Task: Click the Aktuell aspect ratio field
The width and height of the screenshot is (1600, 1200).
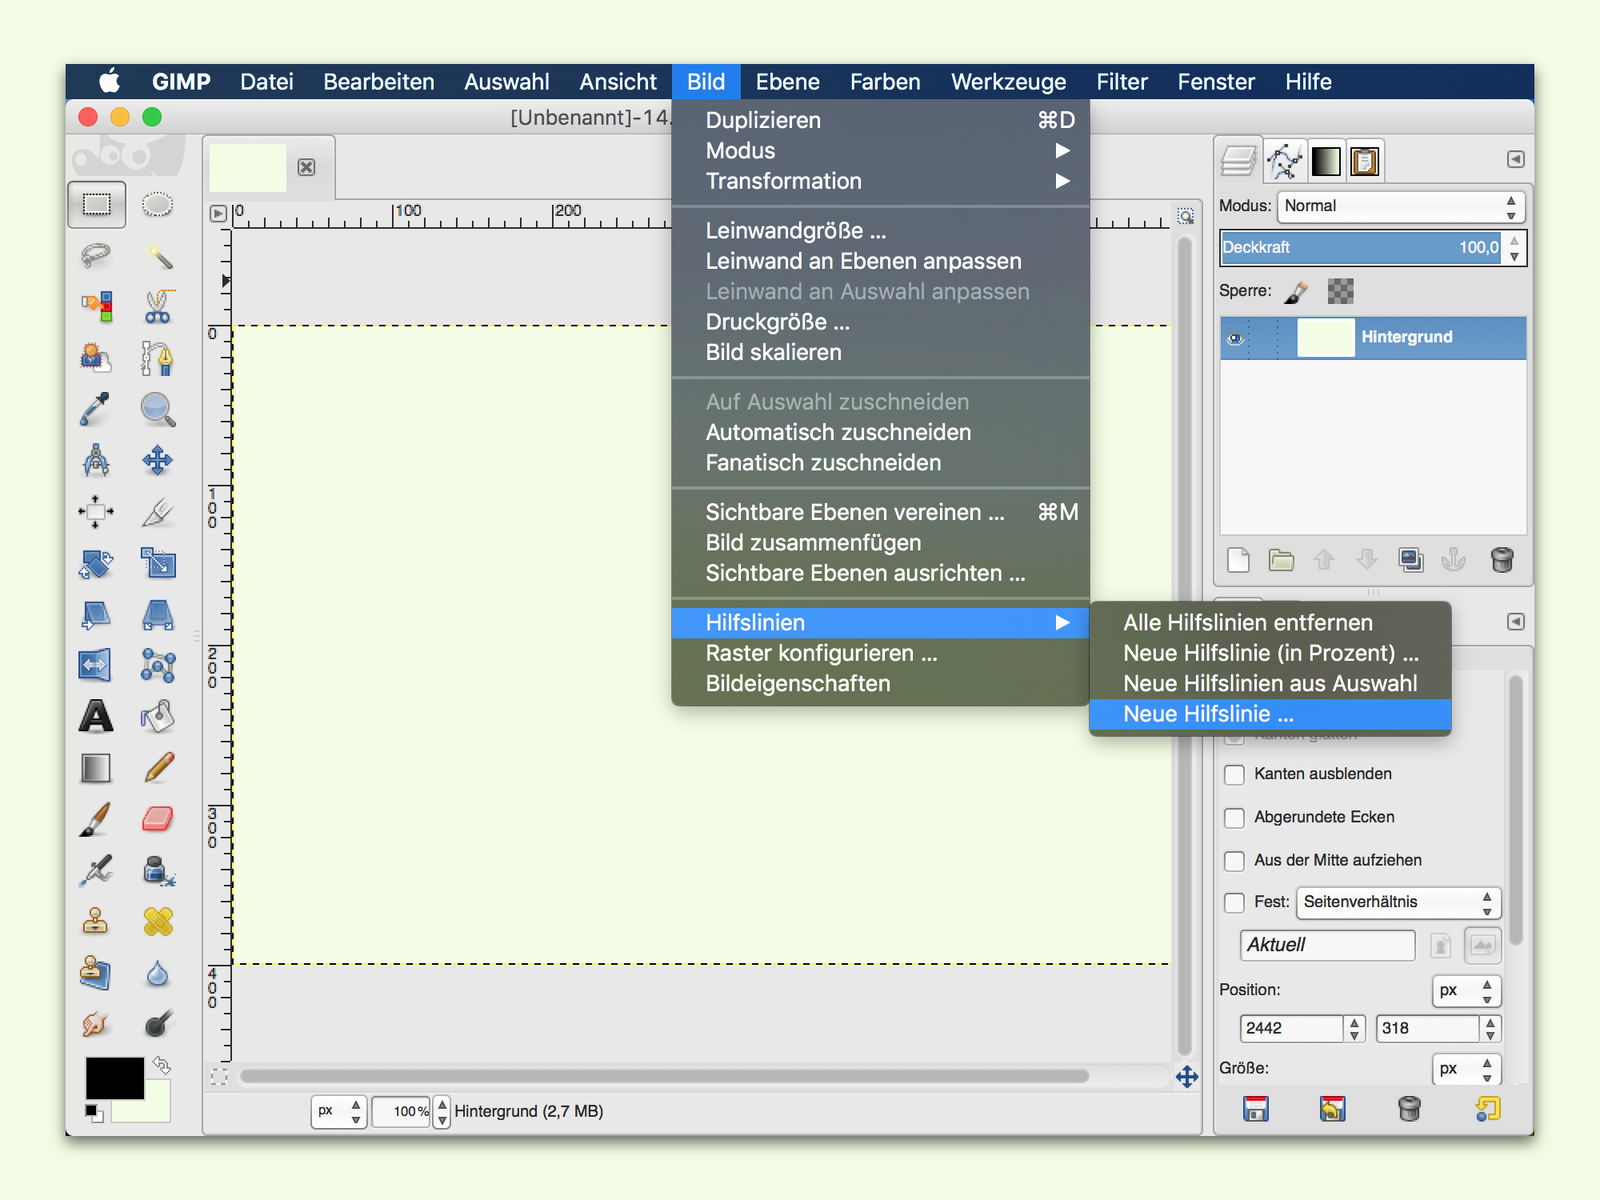Action: [x=1328, y=946]
